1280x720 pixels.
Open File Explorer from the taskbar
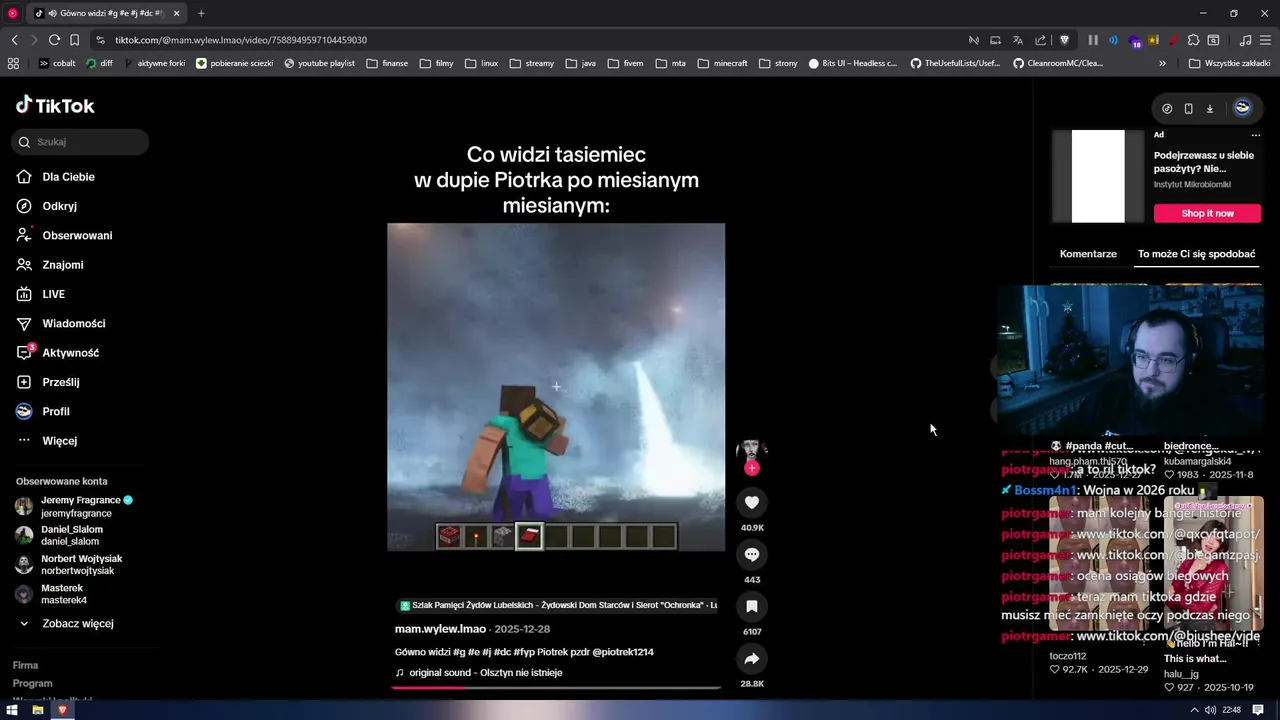tap(38, 710)
